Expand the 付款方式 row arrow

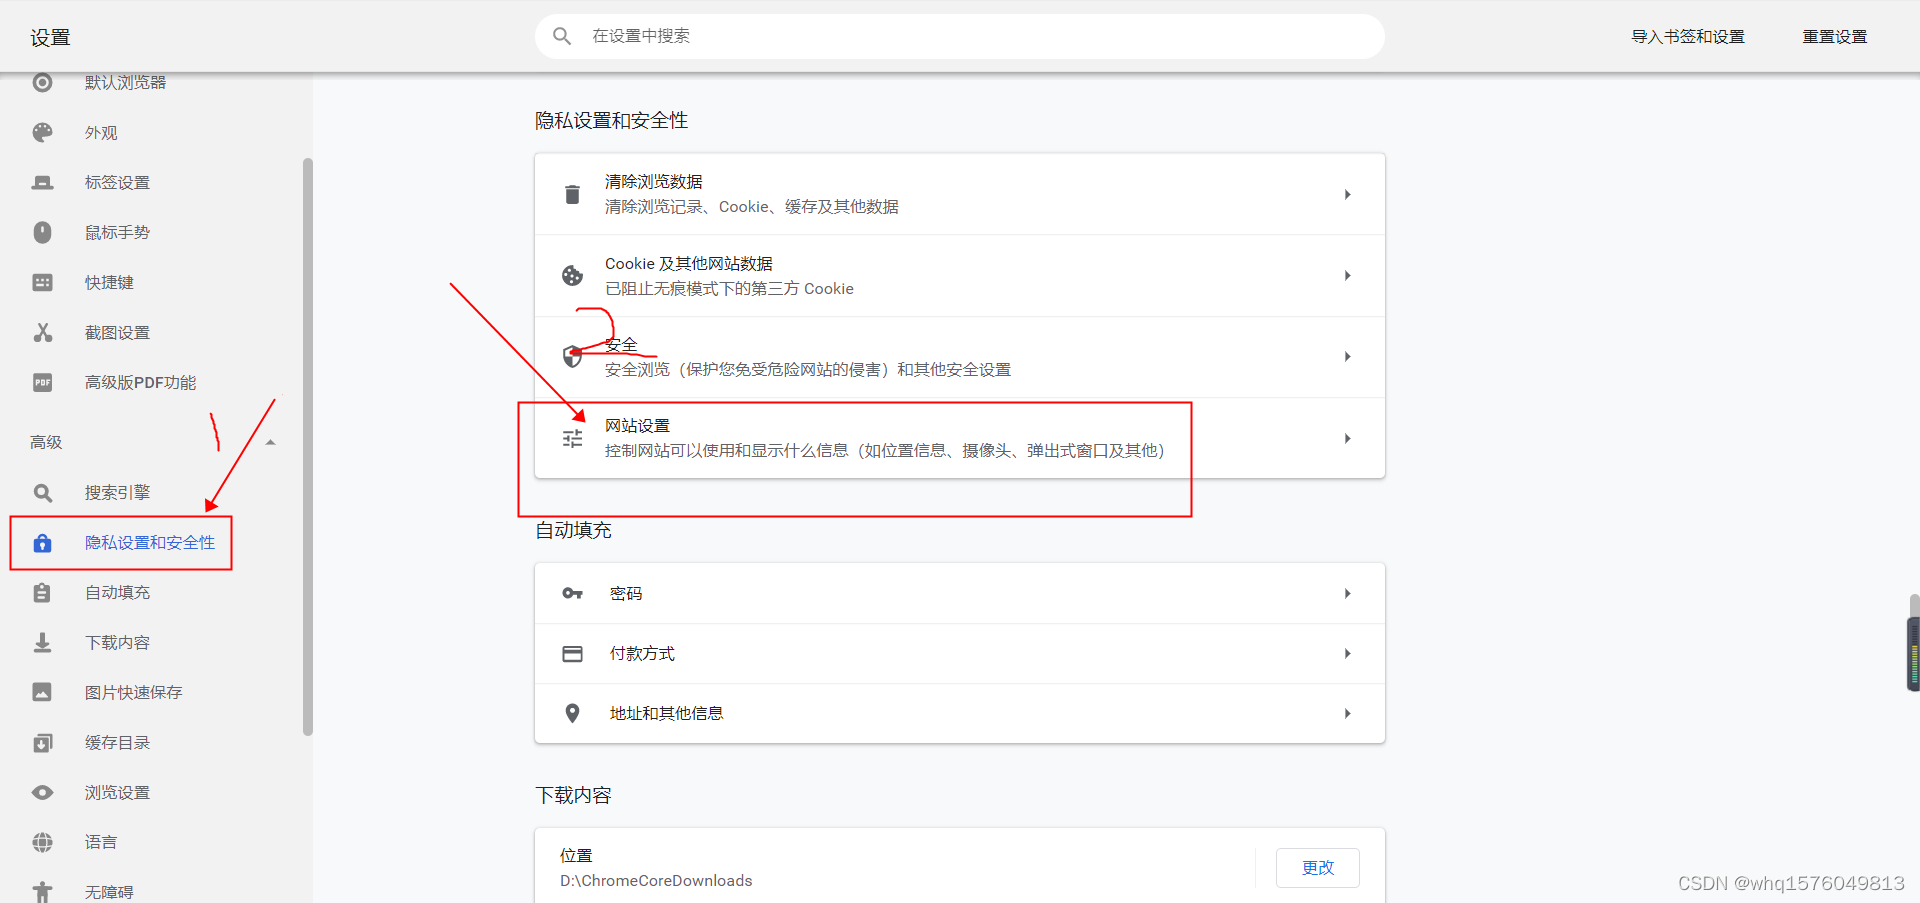click(x=1347, y=653)
